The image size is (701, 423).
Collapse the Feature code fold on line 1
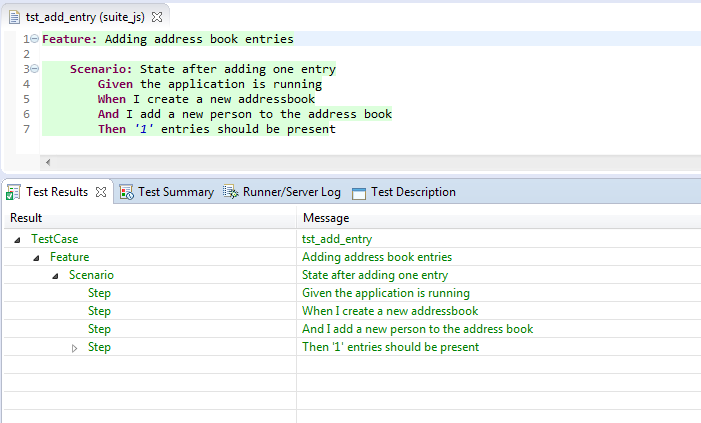(x=33, y=39)
